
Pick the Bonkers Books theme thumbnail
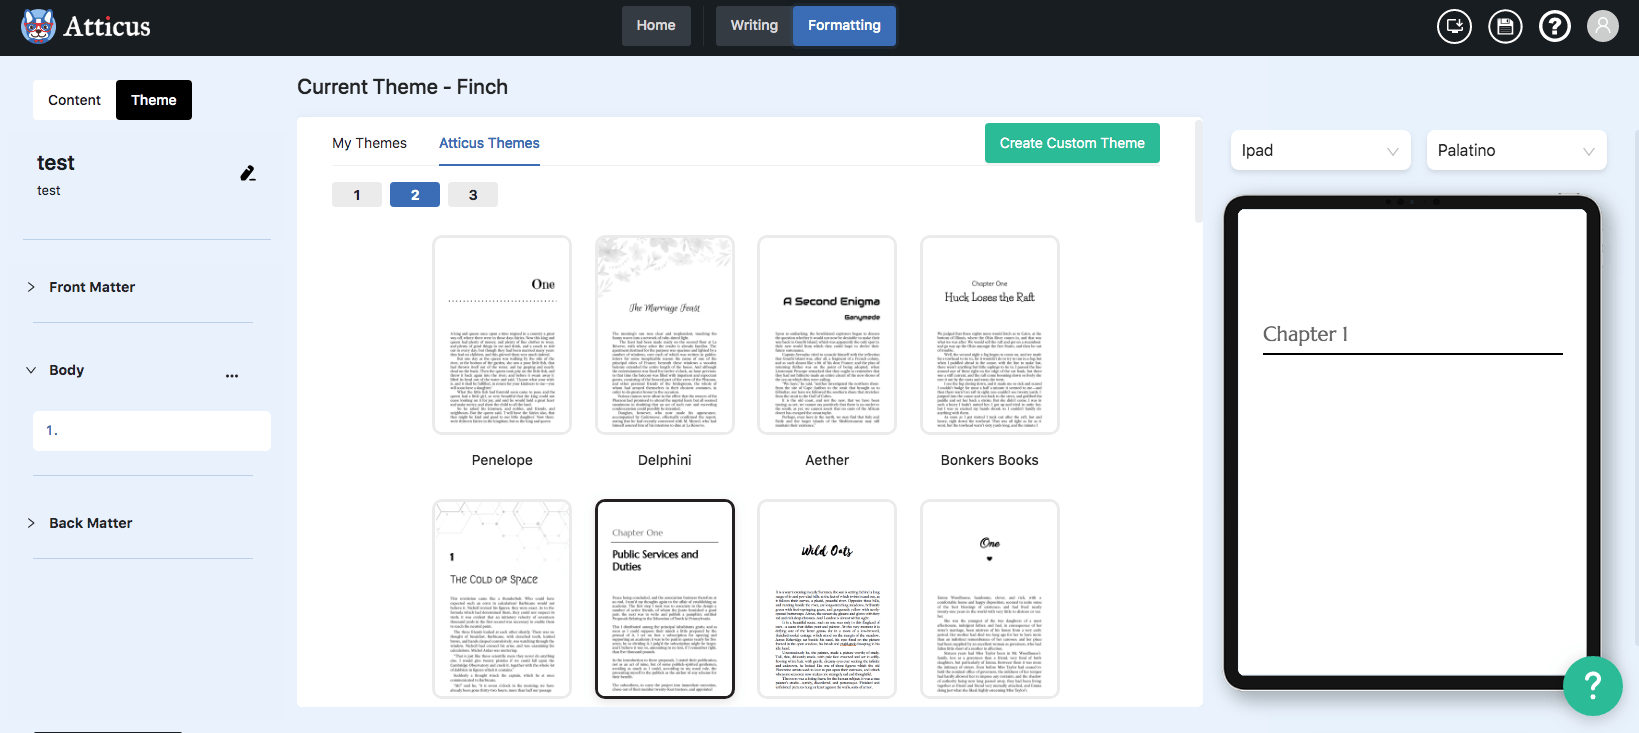point(990,335)
